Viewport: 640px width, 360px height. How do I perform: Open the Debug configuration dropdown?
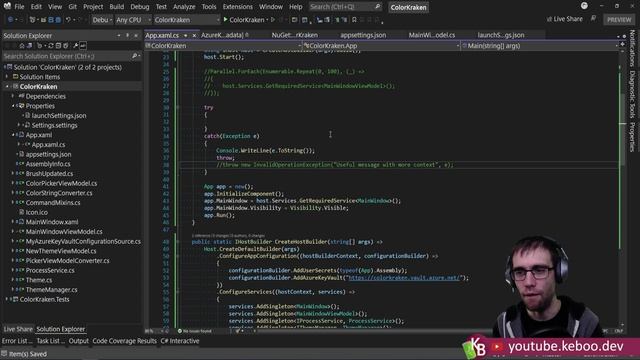click(x=102, y=20)
